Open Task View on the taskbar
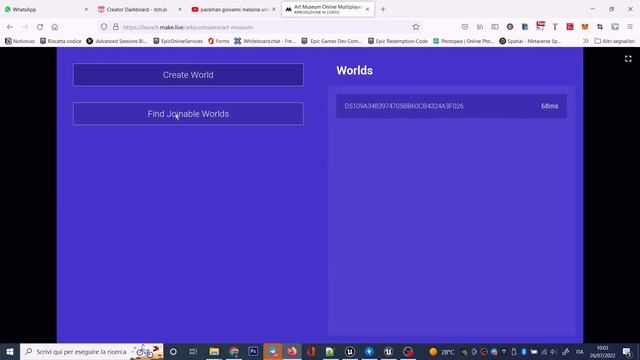This screenshot has width=640, height=360. tap(193, 351)
